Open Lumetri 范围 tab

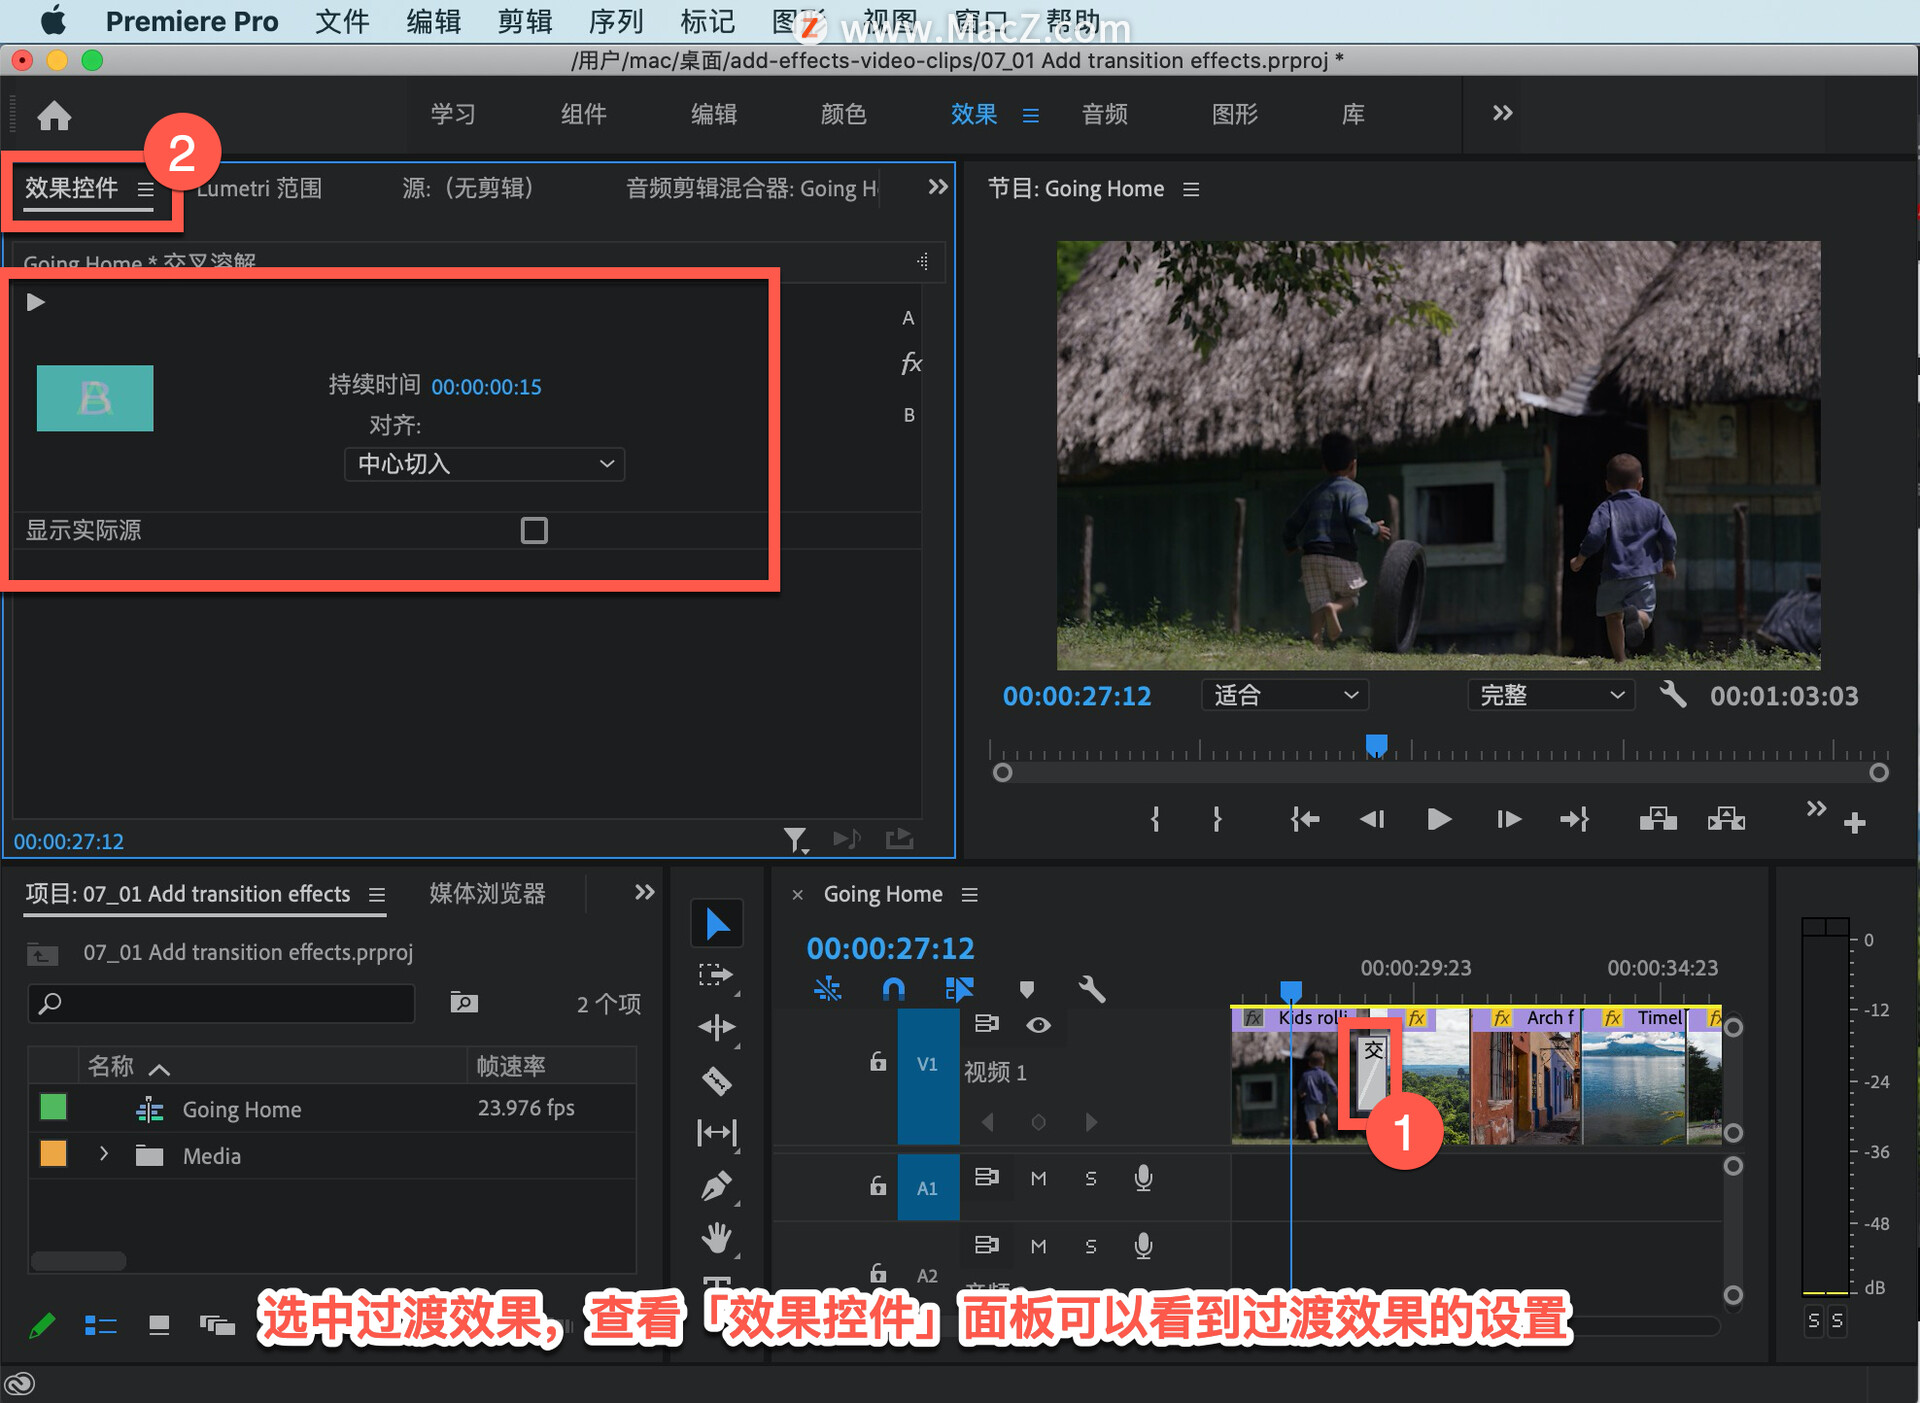[259, 188]
